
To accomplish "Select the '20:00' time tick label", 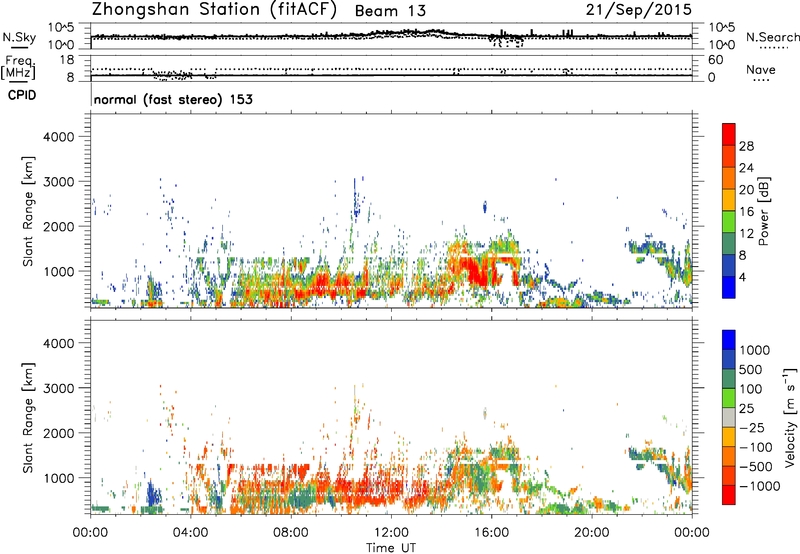I will [591, 533].
